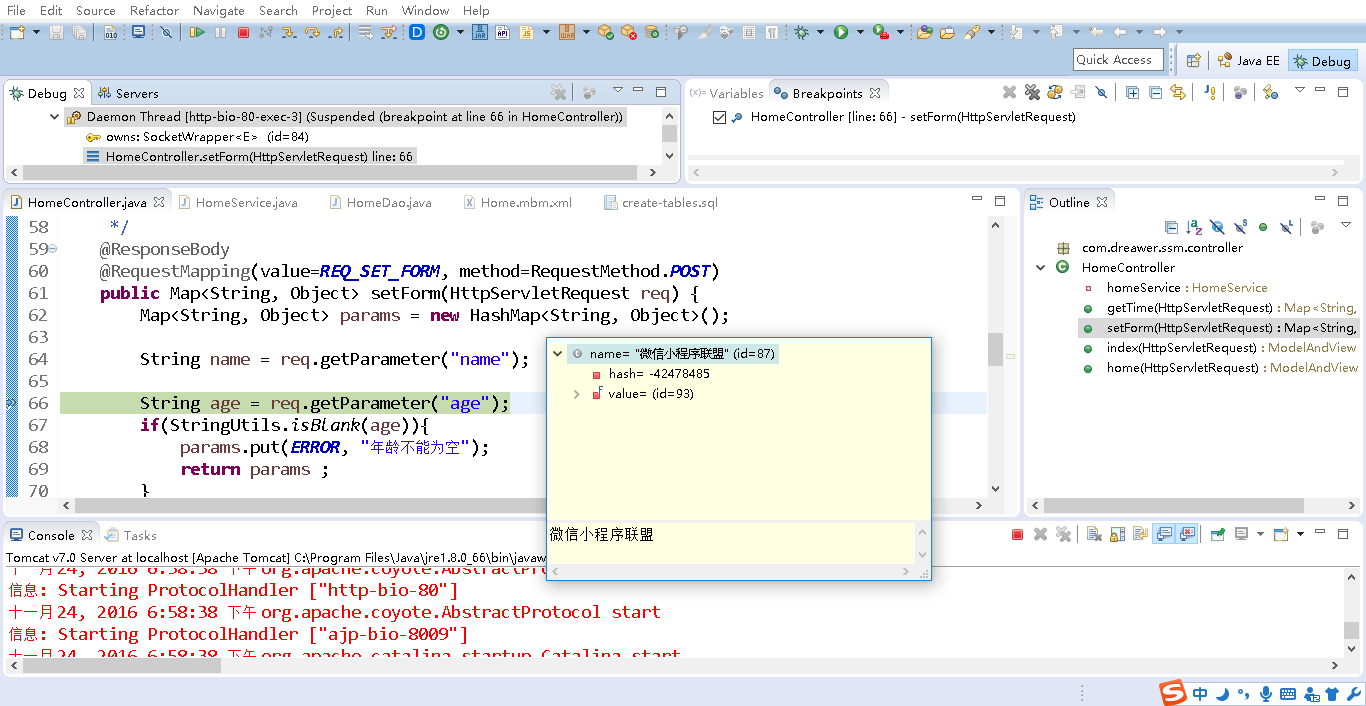Step over the current line

click(312, 32)
